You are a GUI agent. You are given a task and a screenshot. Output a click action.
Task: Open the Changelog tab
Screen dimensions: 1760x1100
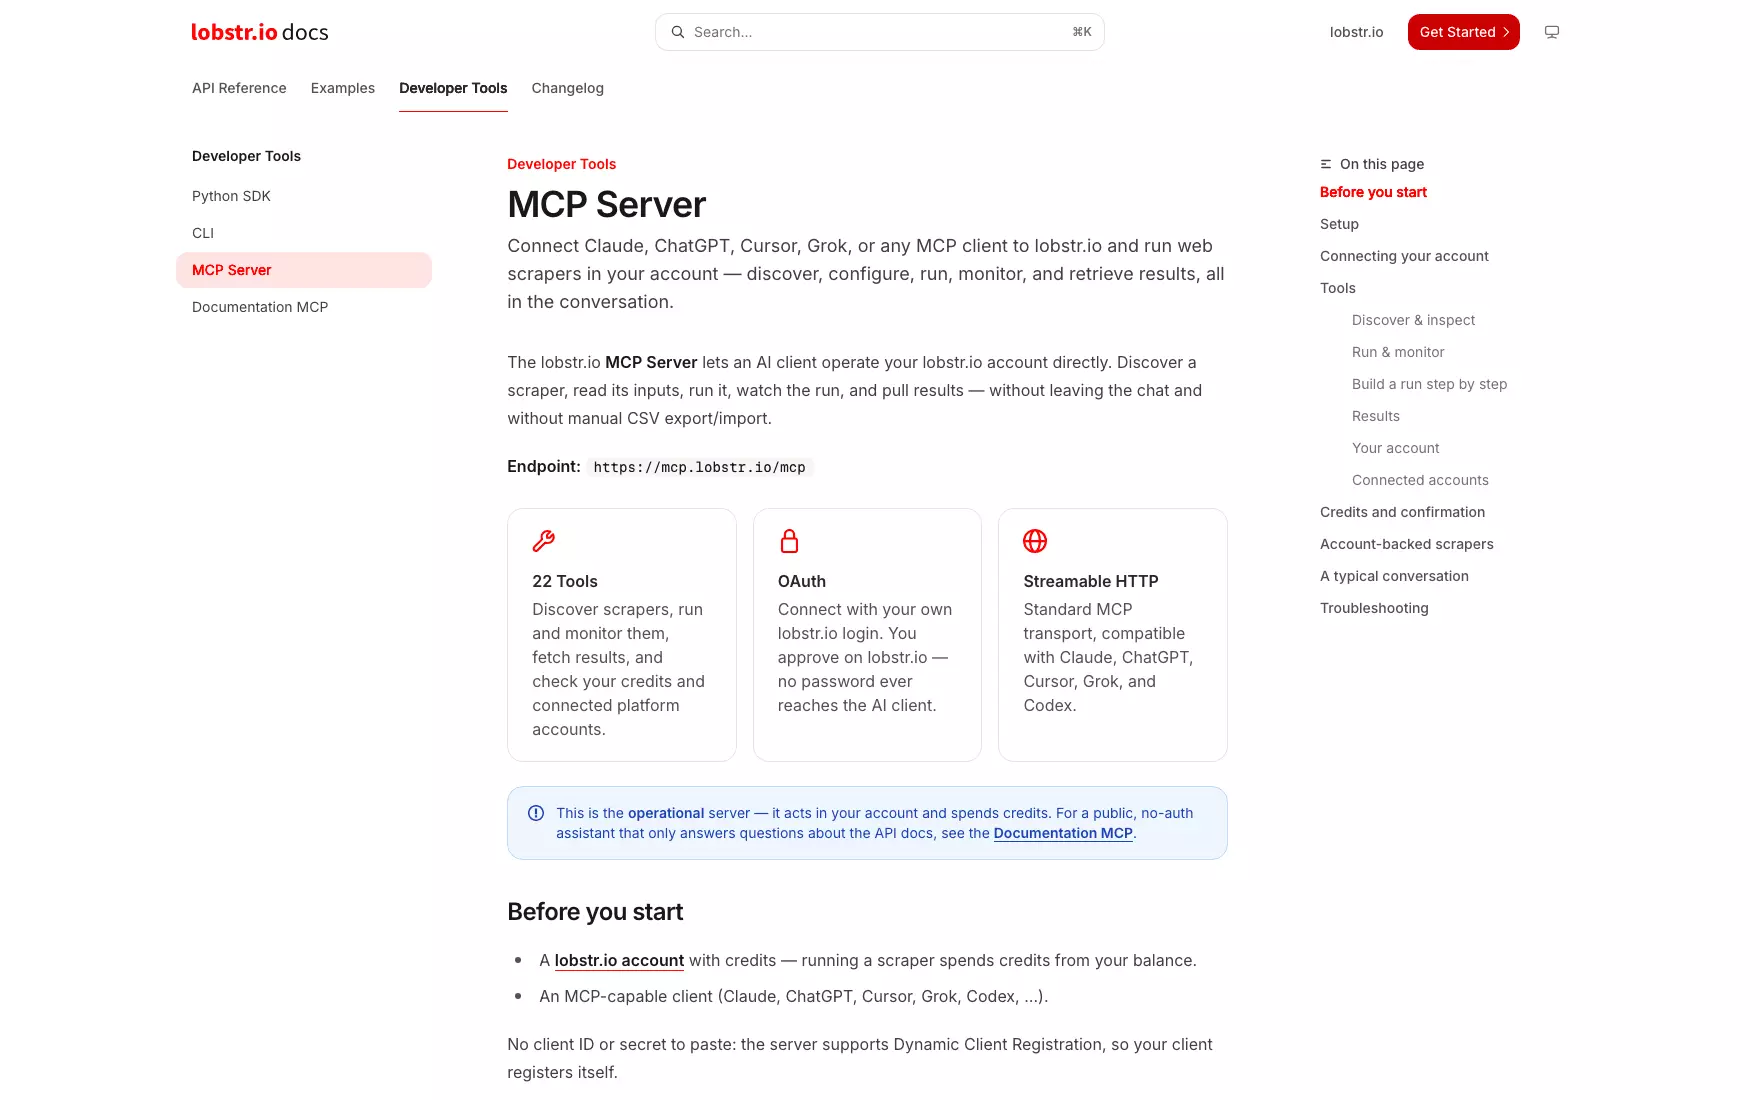568,88
